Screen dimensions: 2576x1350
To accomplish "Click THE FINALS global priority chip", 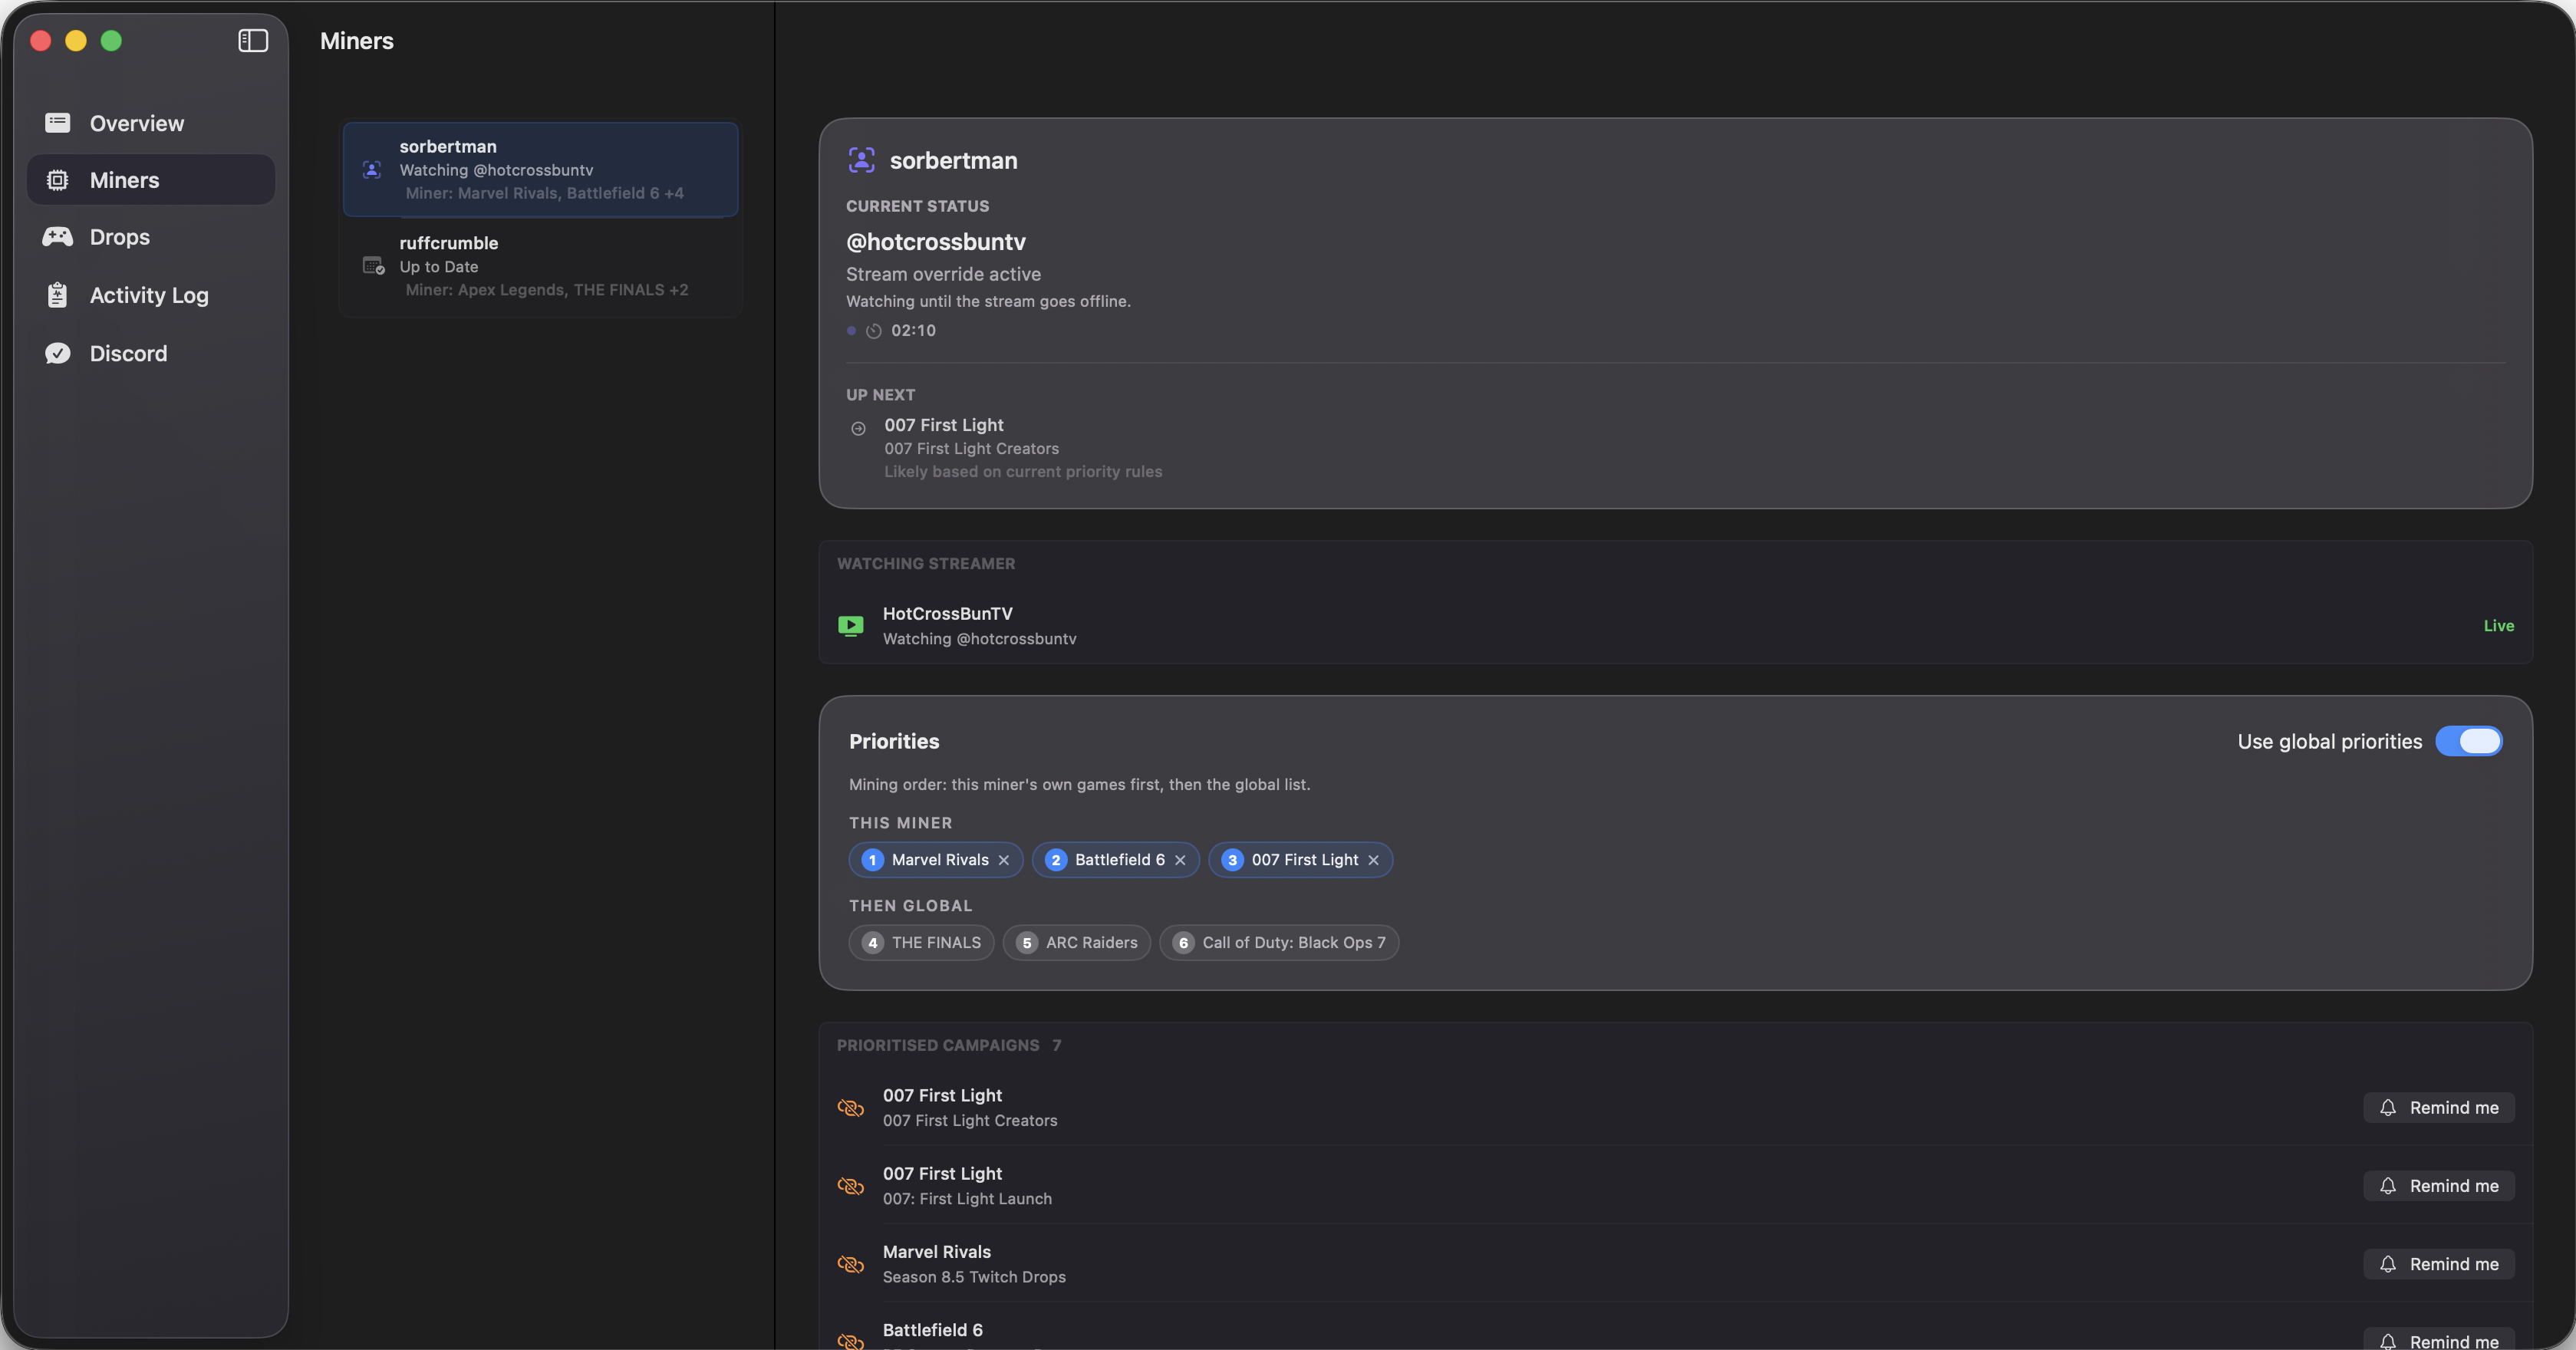I will [x=921, y=943].
